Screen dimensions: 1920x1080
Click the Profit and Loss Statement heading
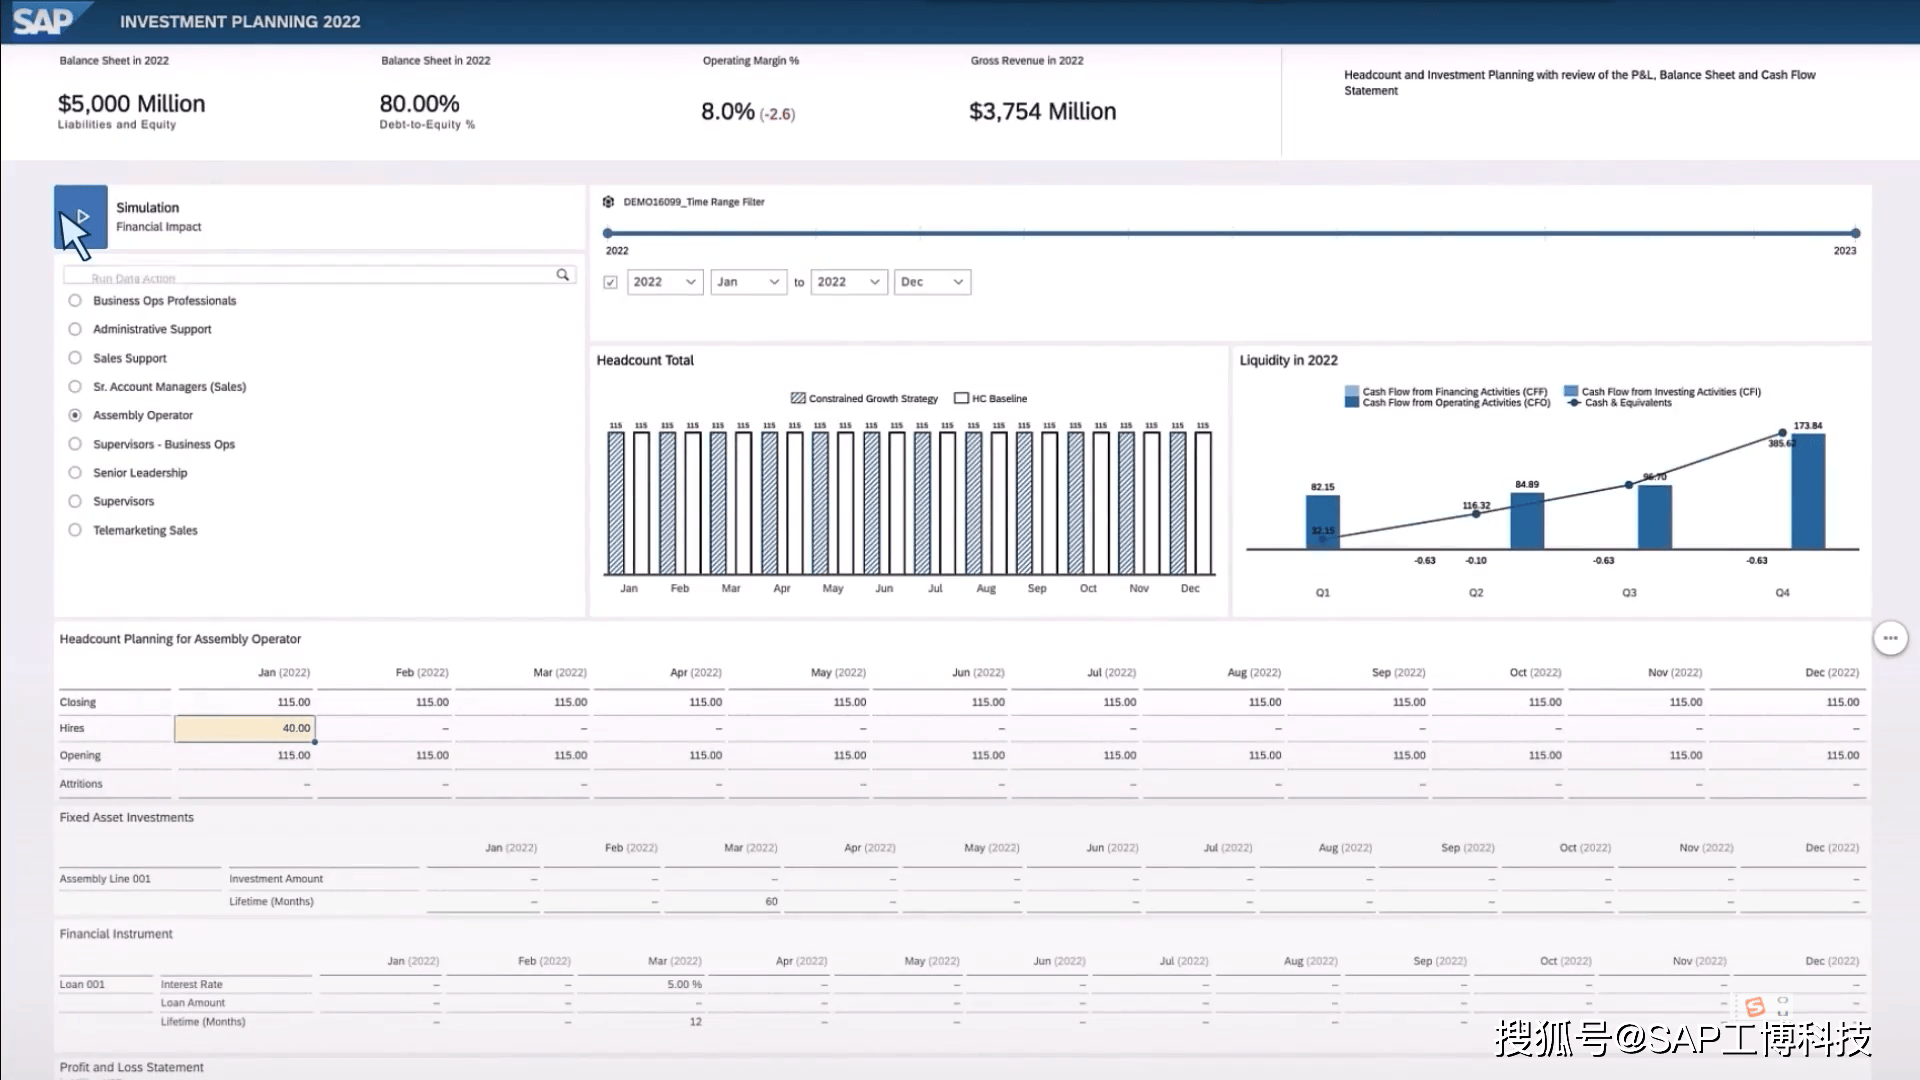[x=131, y=1067]
